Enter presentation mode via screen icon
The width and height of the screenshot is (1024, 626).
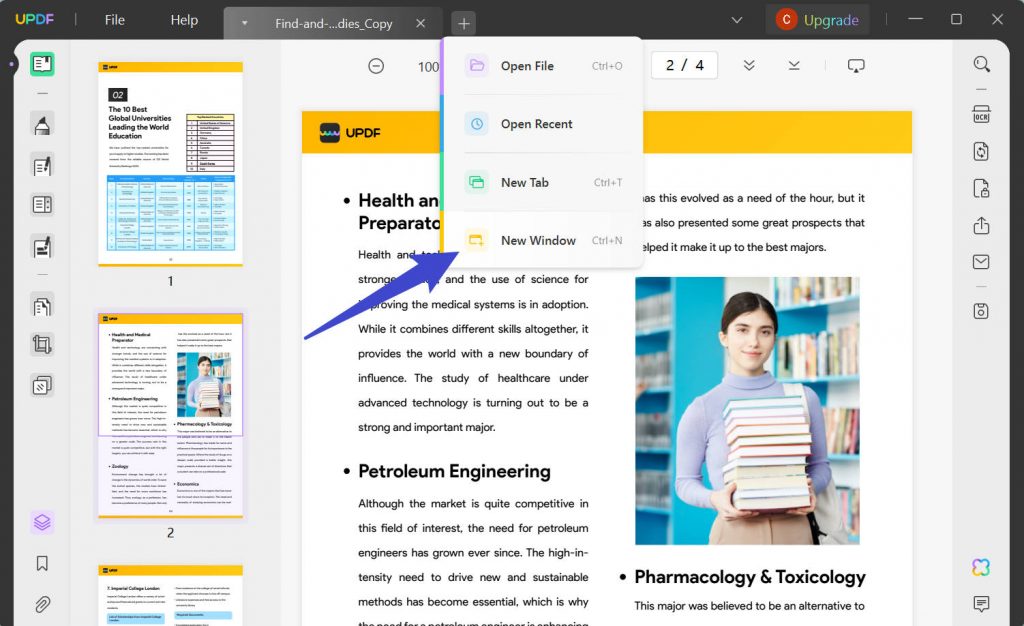coord(856,64)
